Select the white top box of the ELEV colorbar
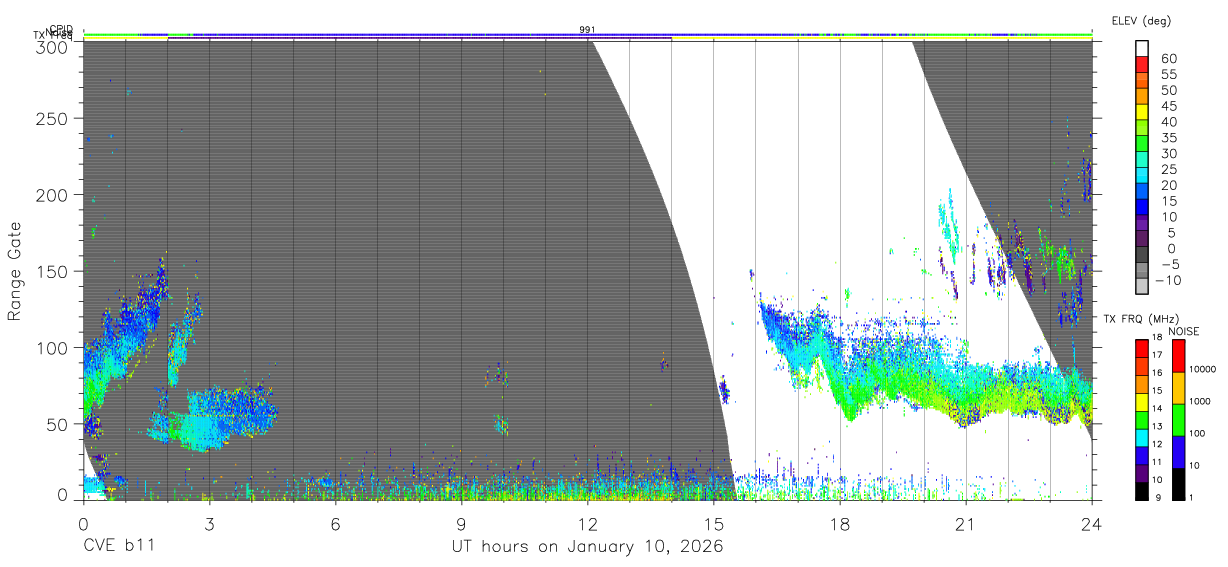 [1142, 46]
